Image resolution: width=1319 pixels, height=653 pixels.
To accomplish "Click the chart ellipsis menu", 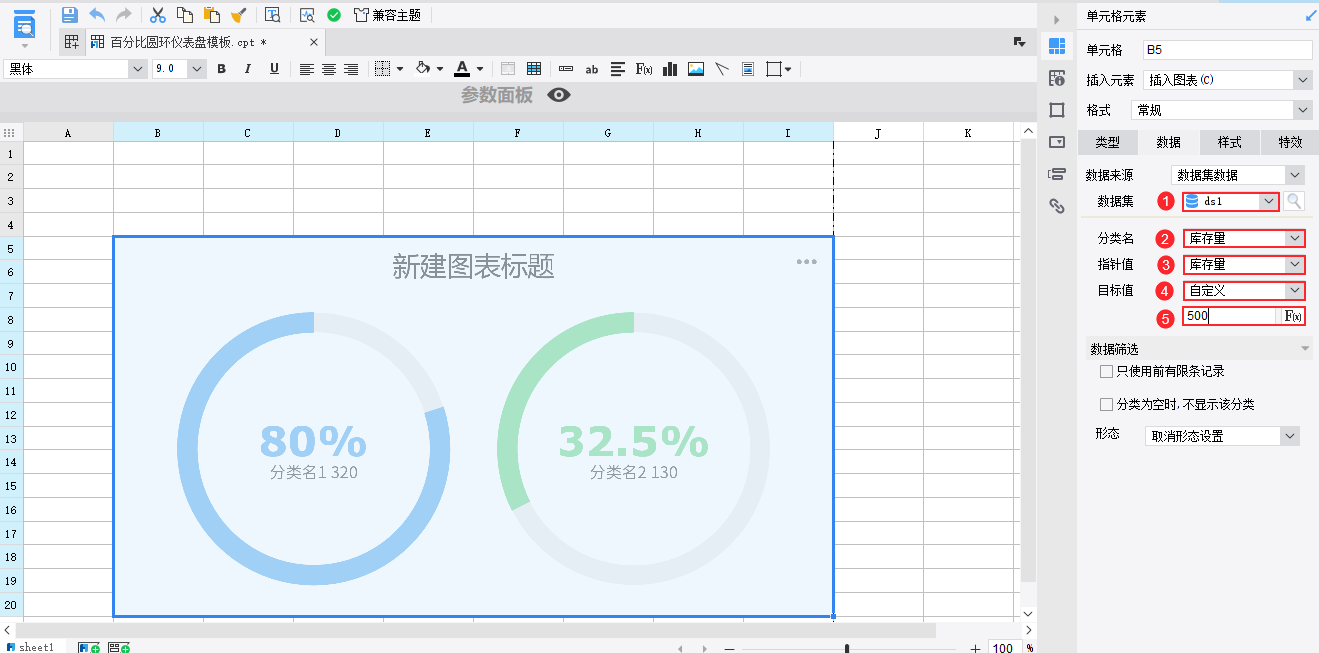I will pyautogui.click(x=806, y=262).
